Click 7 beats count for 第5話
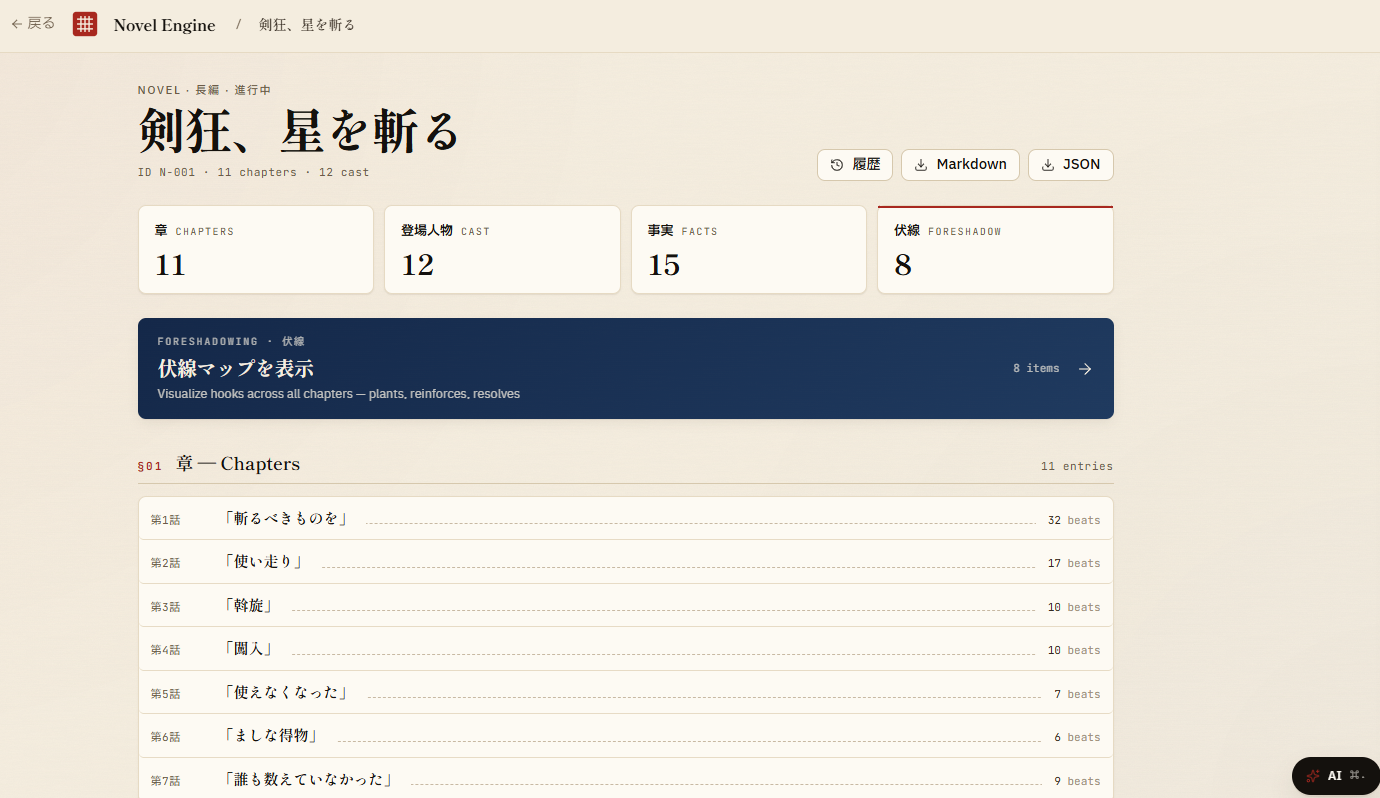This screenshot has height=798, width=1380. 1077,694
